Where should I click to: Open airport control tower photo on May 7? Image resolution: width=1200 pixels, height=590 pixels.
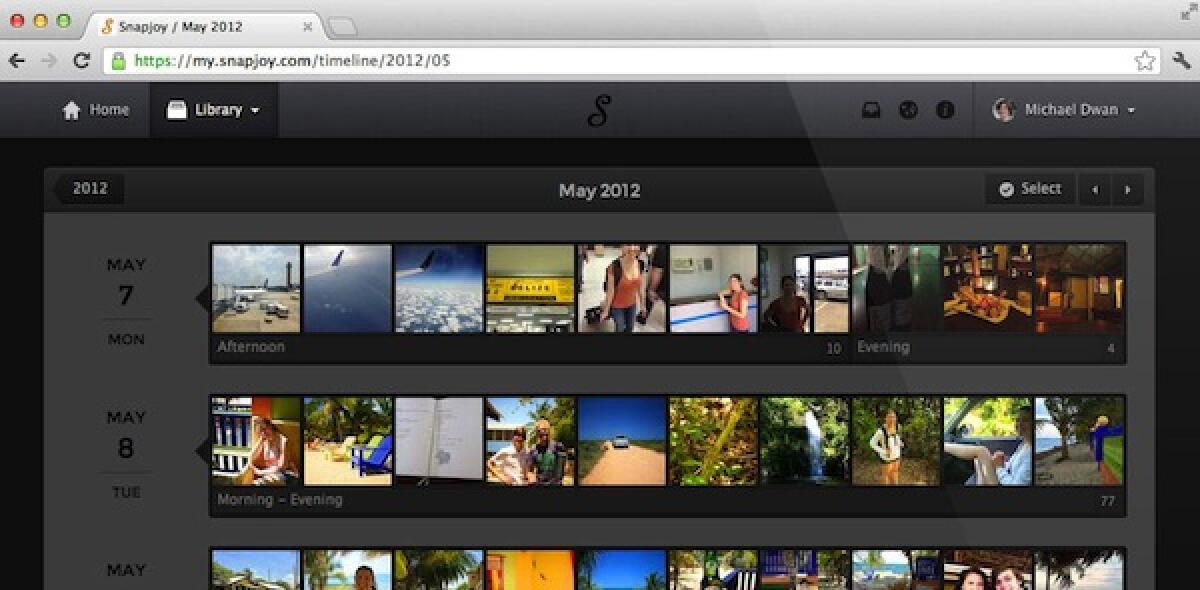(x=256, y=288)
